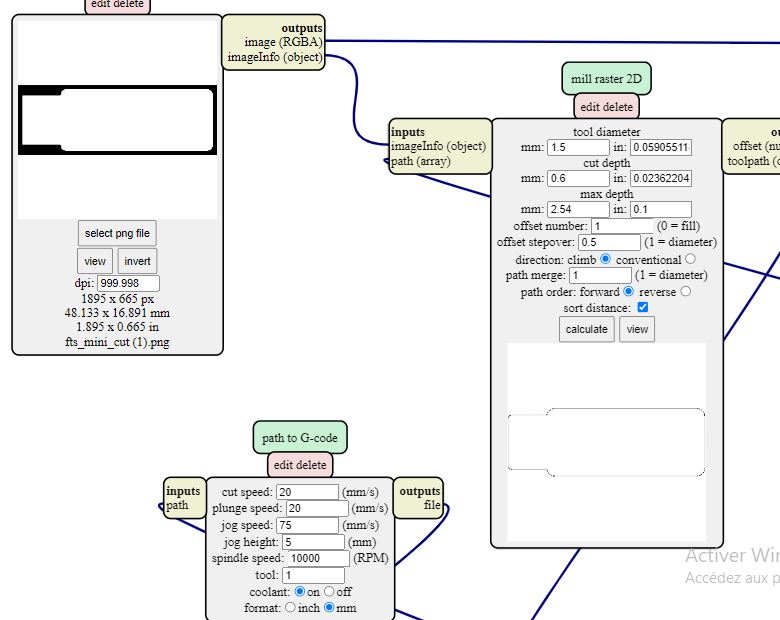The width and height of the screenshot is (780, 620).
Task: Edit max depth inches field showing 0.1
Action: [661, 209]
